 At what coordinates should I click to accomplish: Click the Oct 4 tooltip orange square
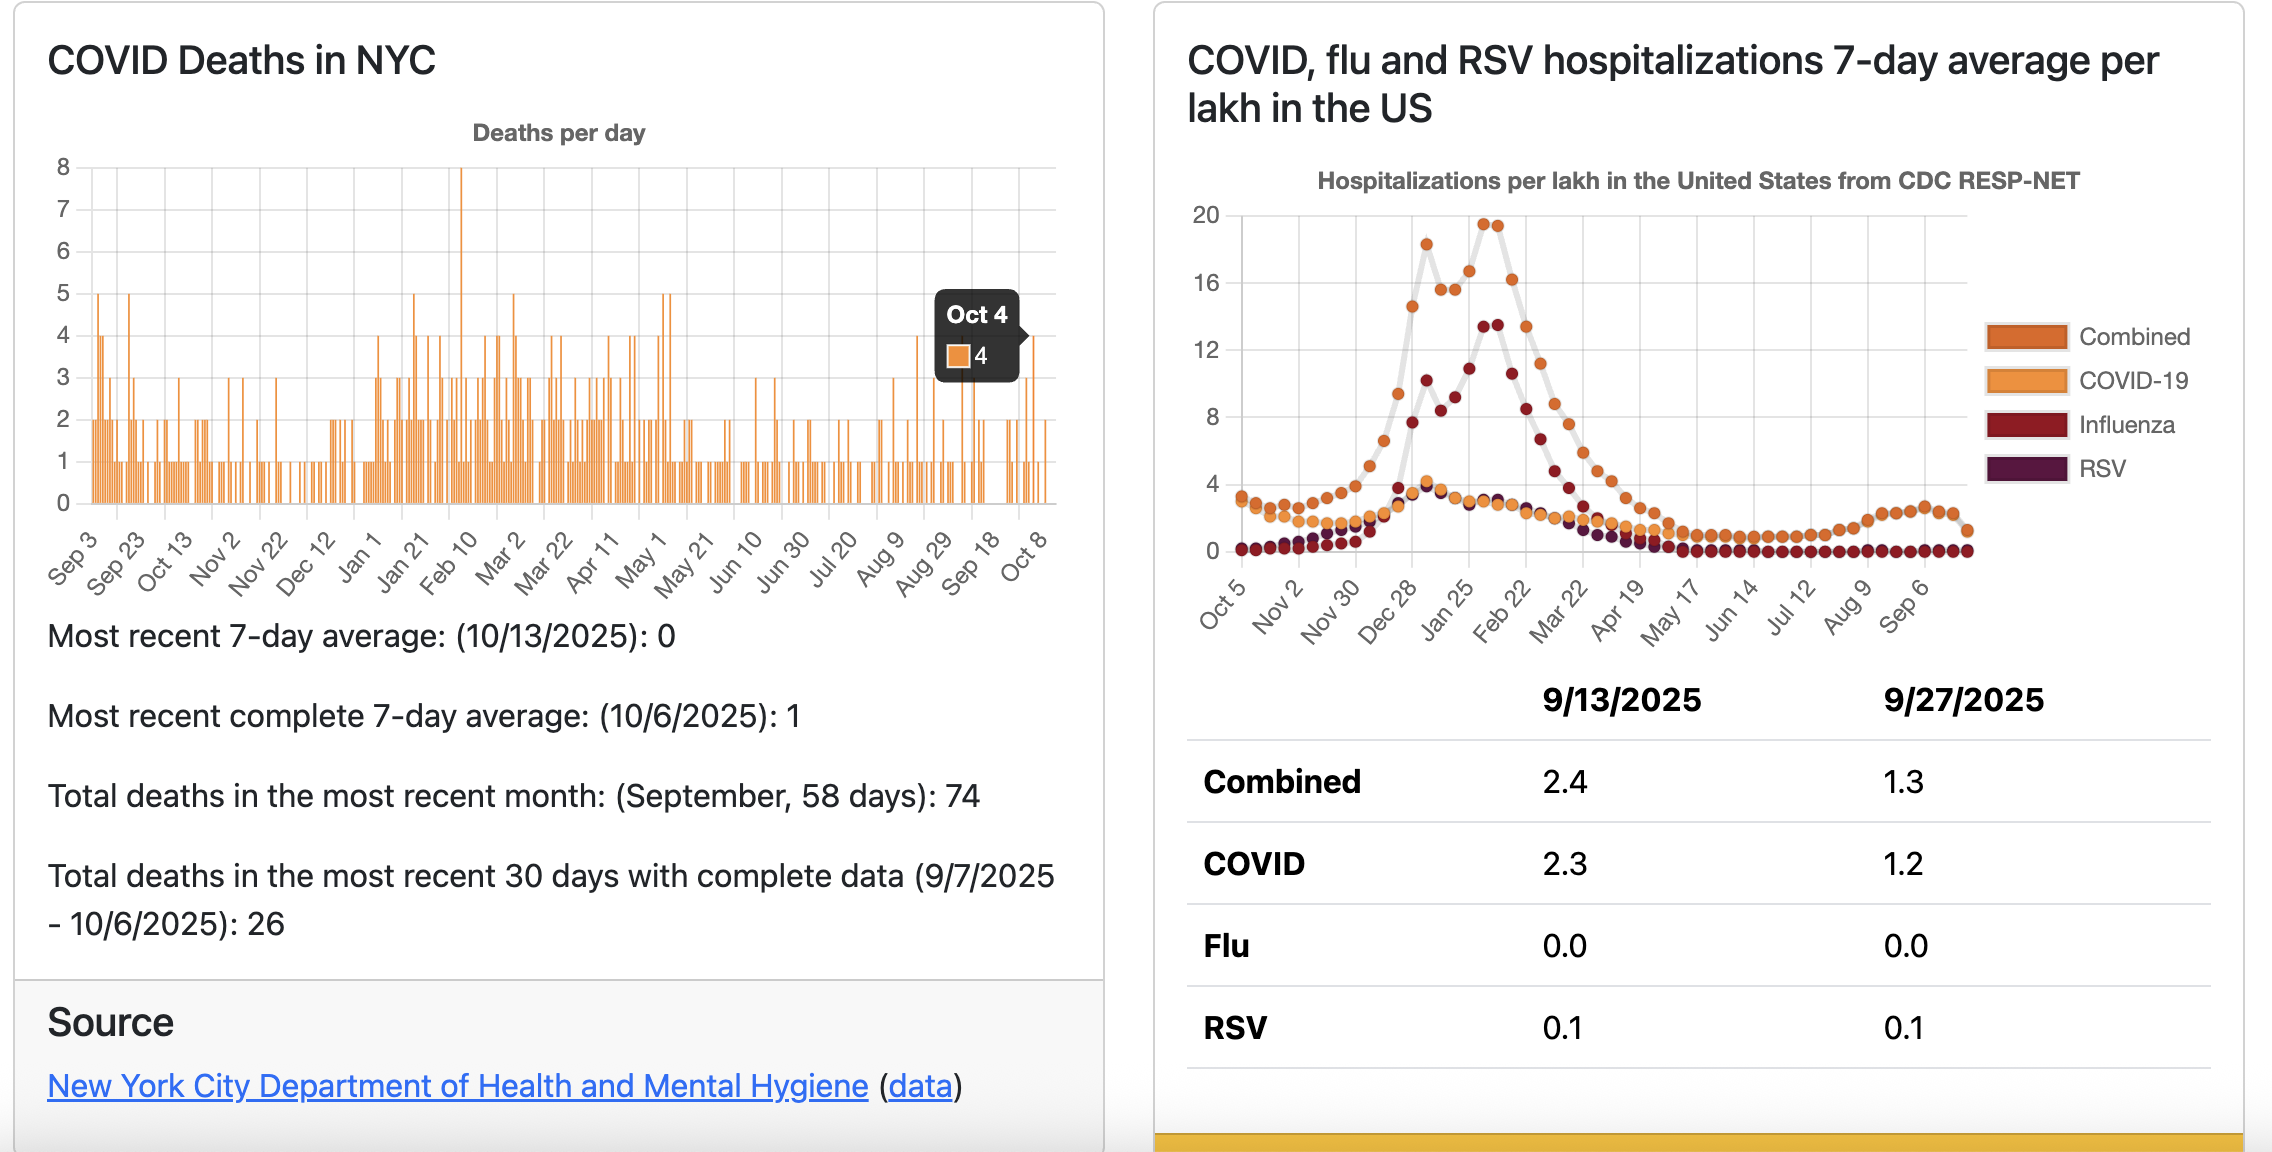958,356
